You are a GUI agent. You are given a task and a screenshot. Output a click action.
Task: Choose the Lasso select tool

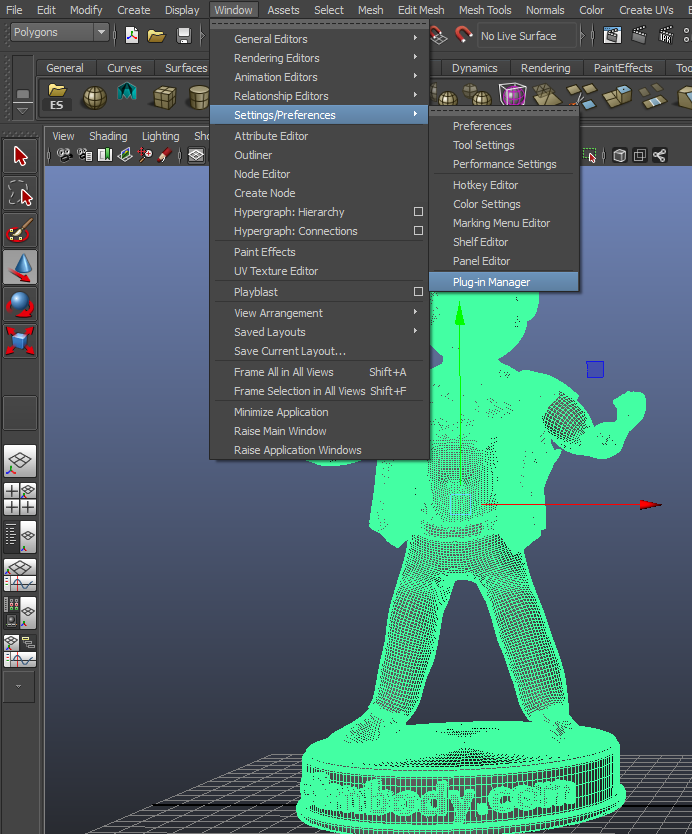[21, 193]
